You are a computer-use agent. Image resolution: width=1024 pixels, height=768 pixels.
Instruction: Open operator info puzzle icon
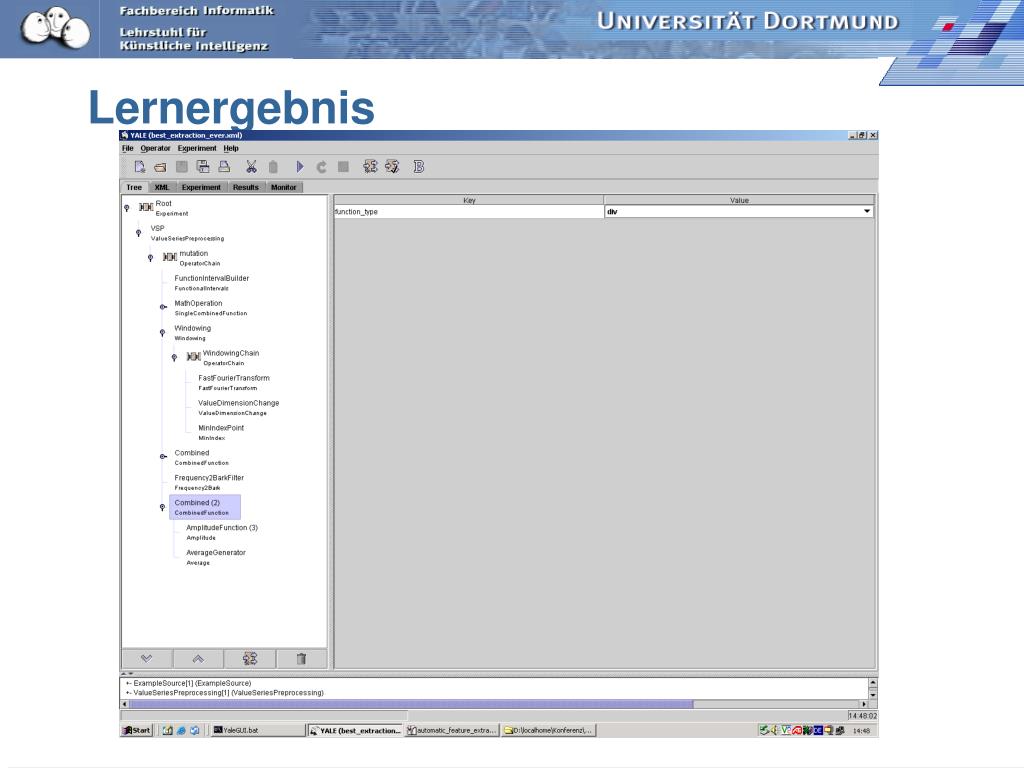click(370, 167)
